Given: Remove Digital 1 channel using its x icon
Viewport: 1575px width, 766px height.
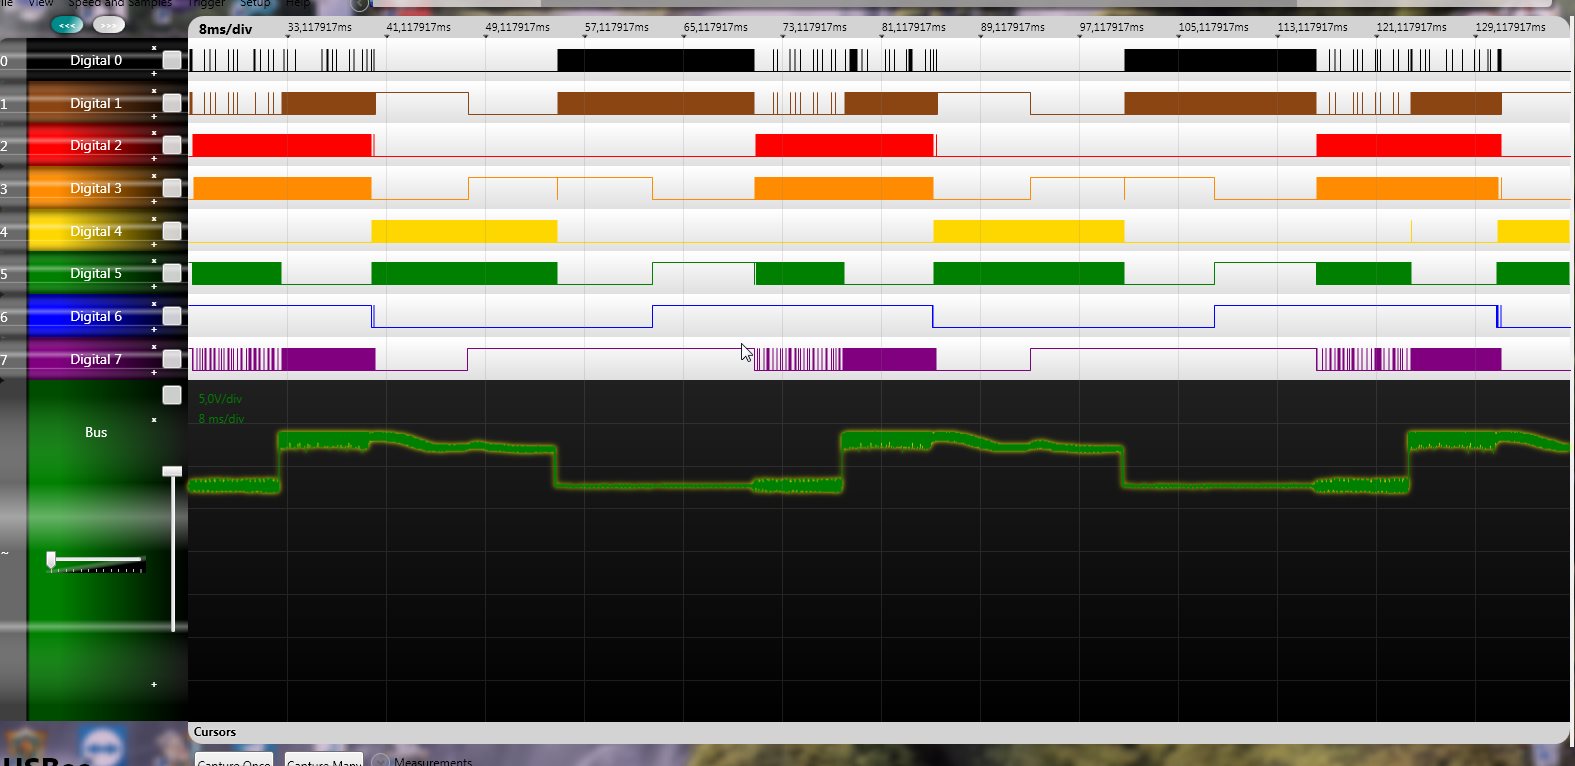Looking at the screenshot, I should [154, 91].
